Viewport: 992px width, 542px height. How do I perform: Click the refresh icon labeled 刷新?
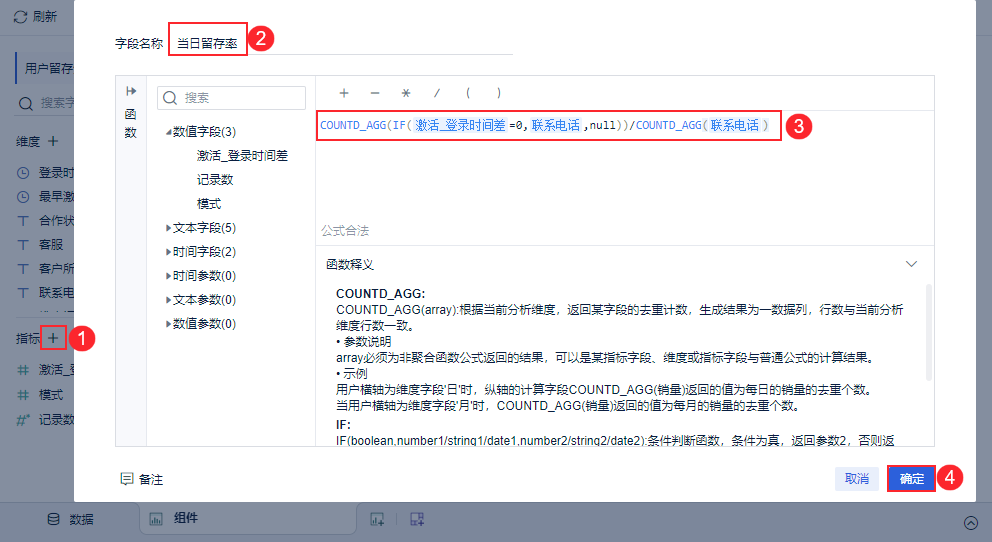coord(20,16)
